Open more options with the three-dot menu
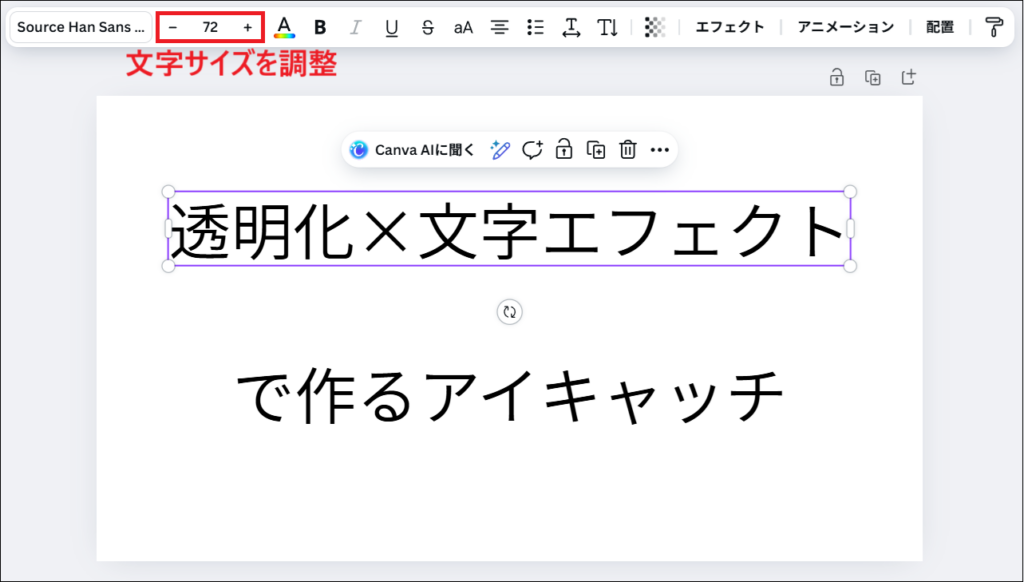Viewport: 1024px width, 582px height. [659, 149]
